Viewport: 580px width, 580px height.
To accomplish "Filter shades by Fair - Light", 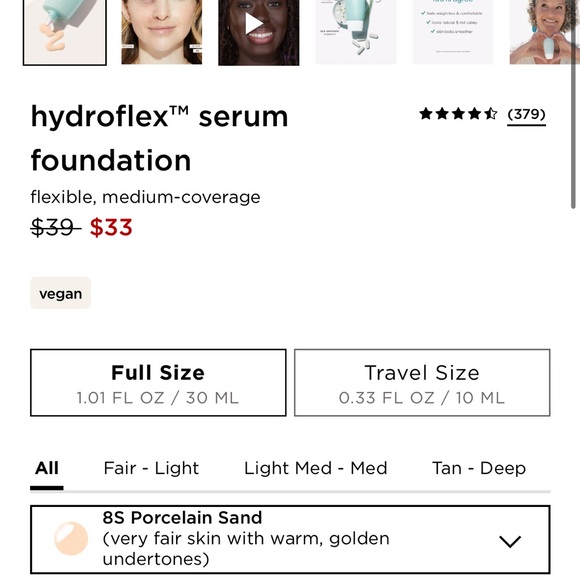I will (151, 469).
